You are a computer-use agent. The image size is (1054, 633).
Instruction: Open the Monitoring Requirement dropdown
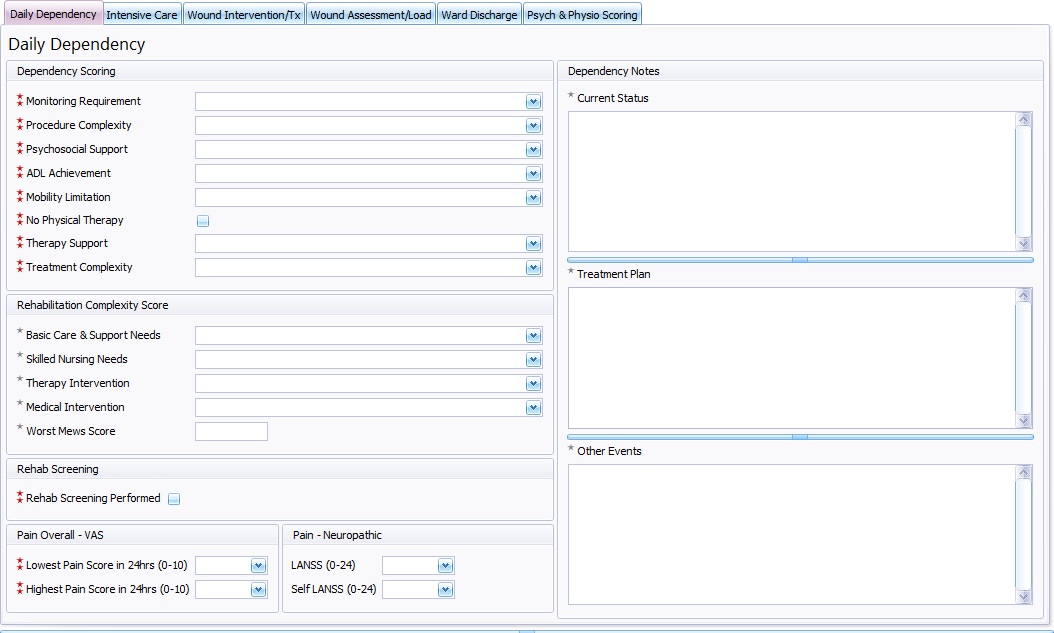533,102
